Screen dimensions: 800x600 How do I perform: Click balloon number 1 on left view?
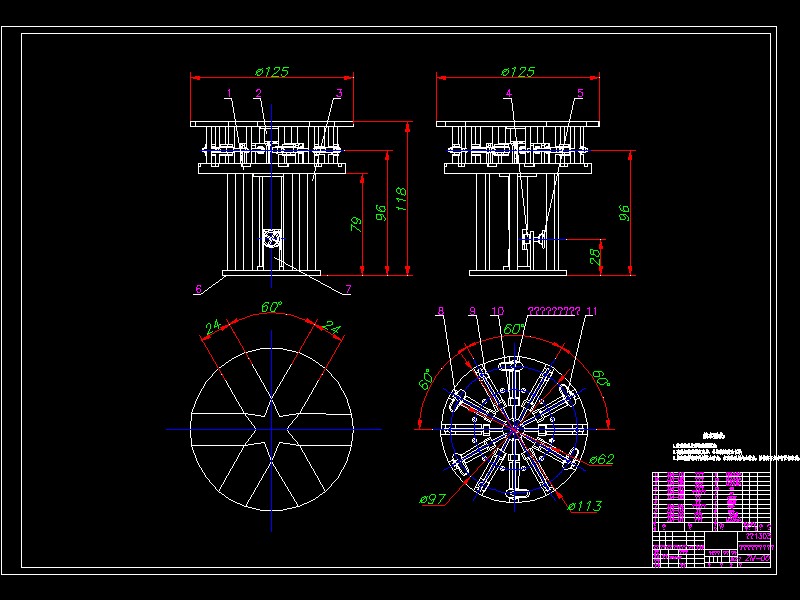pos(230,92)
